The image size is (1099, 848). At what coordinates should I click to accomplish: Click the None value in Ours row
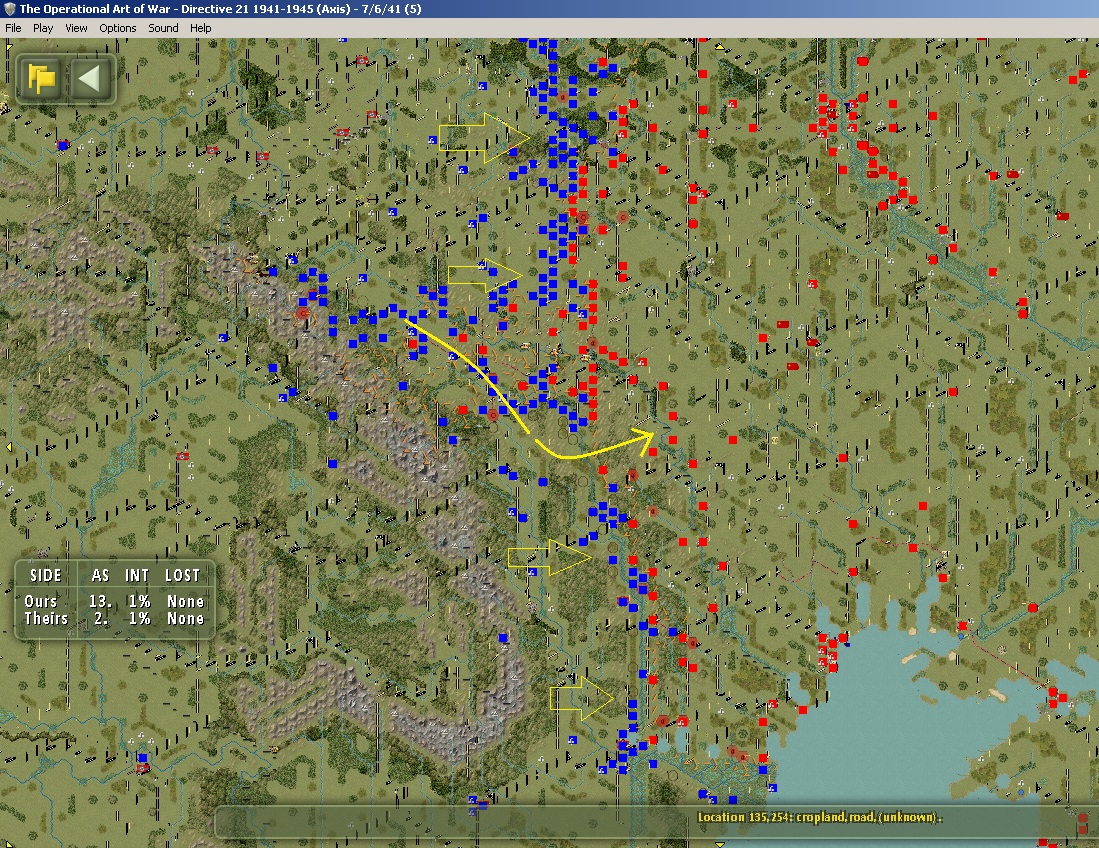click(x=185, y=601)
